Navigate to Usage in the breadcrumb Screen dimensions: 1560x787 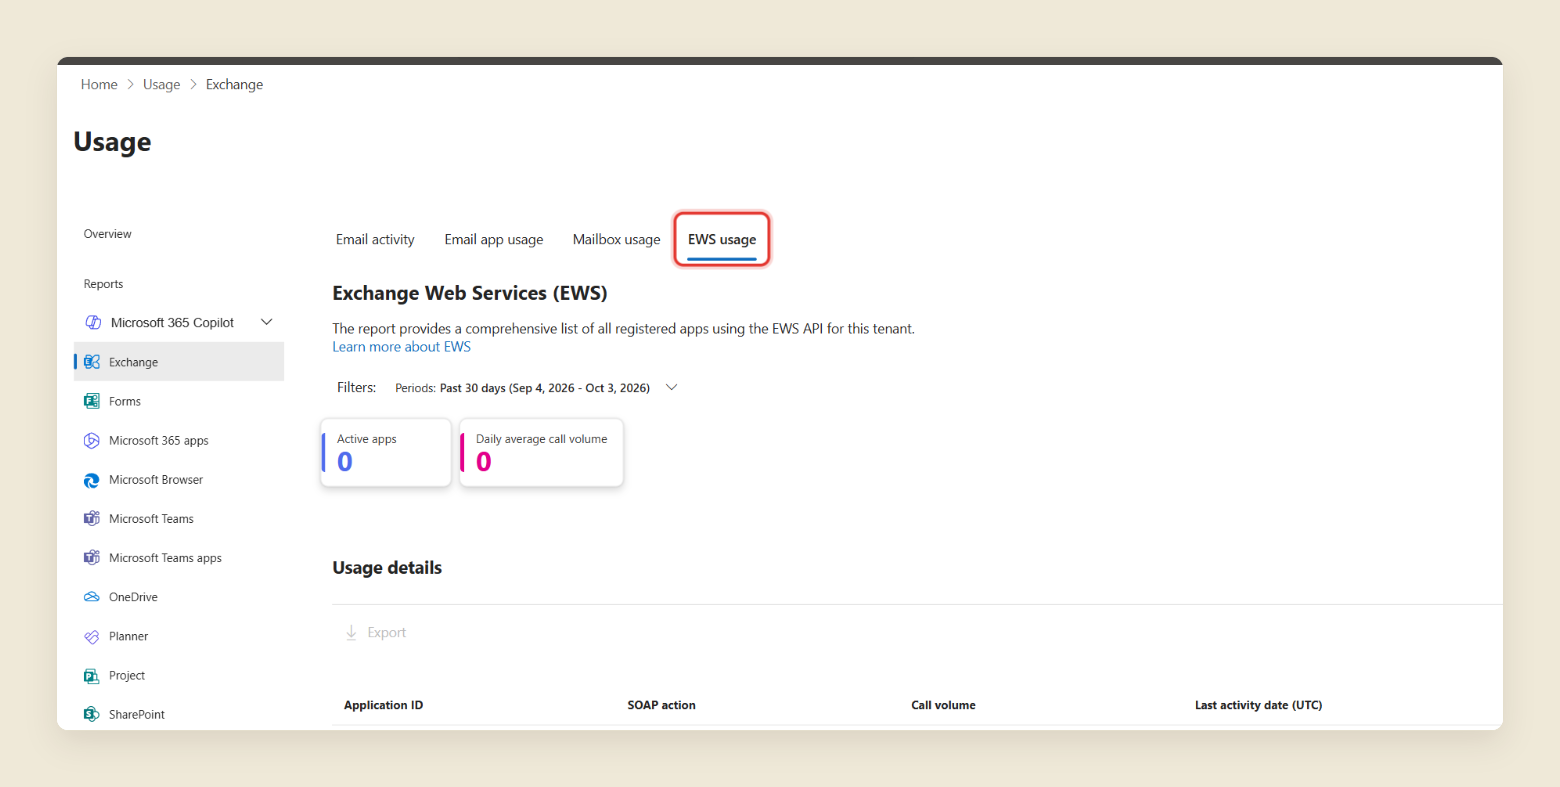[162, 85]
